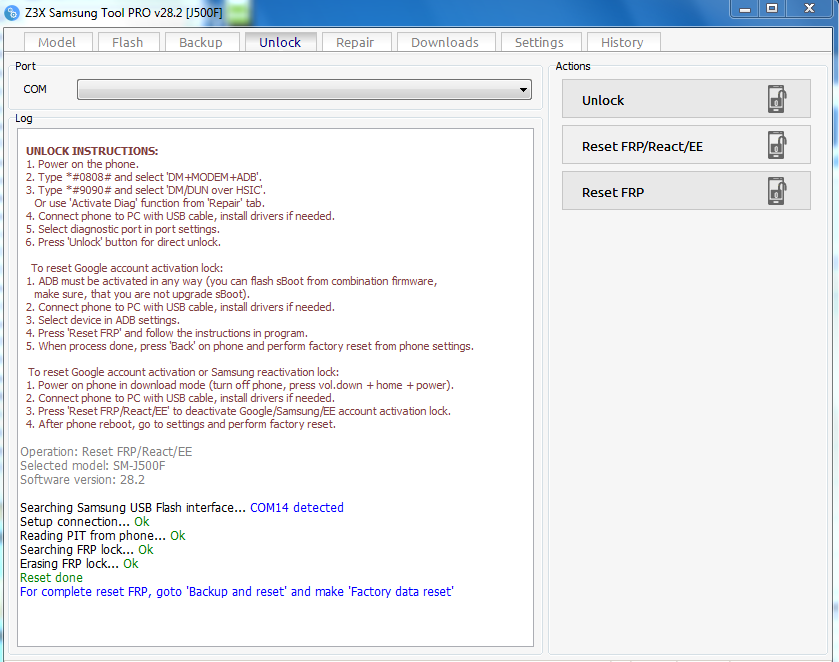
Task: Click 'Software version: 28.2' log line
Action: tap(82, 480)
